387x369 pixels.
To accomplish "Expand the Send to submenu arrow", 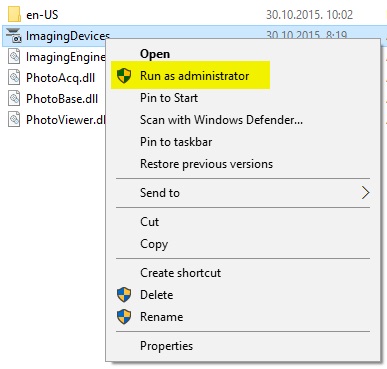I will pos(365,193).
